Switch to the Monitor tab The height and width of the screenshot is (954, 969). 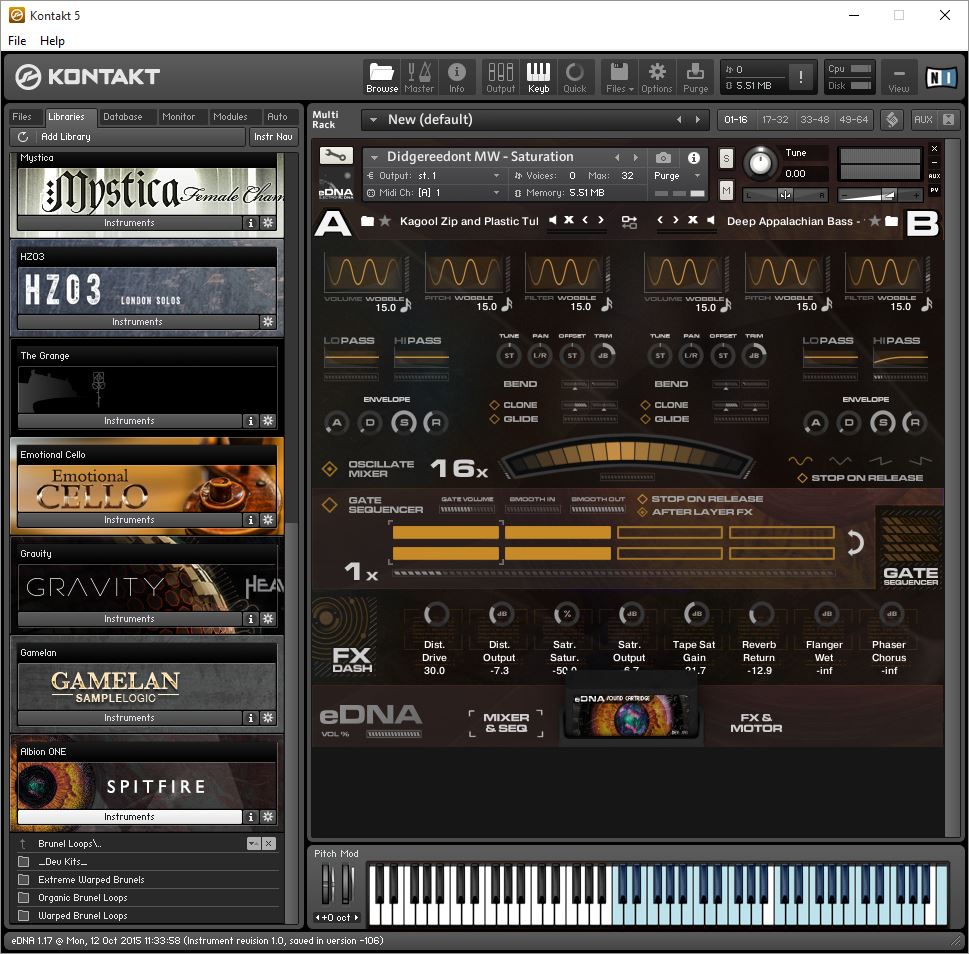pyautogui.click(x=178, y=117)
